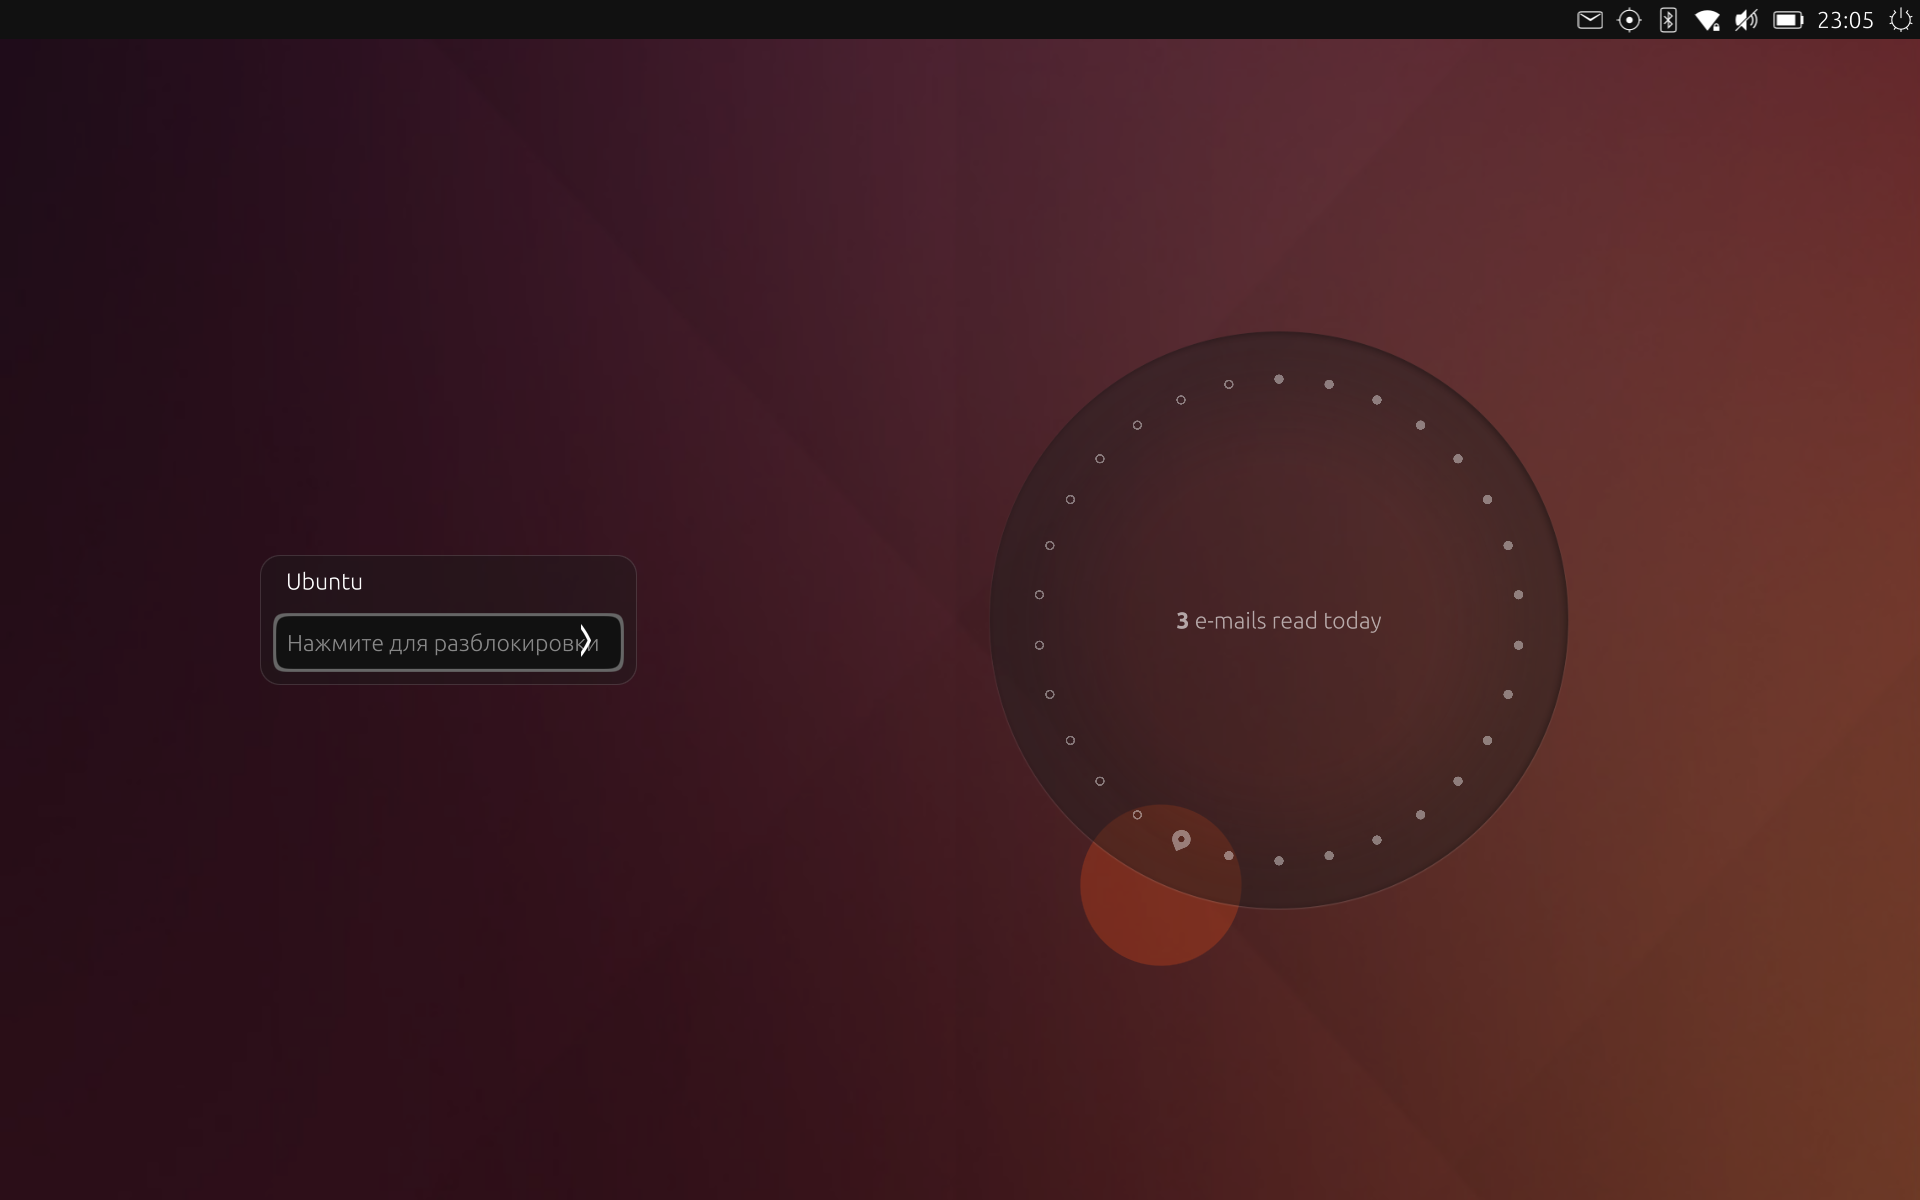
Task: Open the 23:05 clock menu
Action: pos(1845,20)
